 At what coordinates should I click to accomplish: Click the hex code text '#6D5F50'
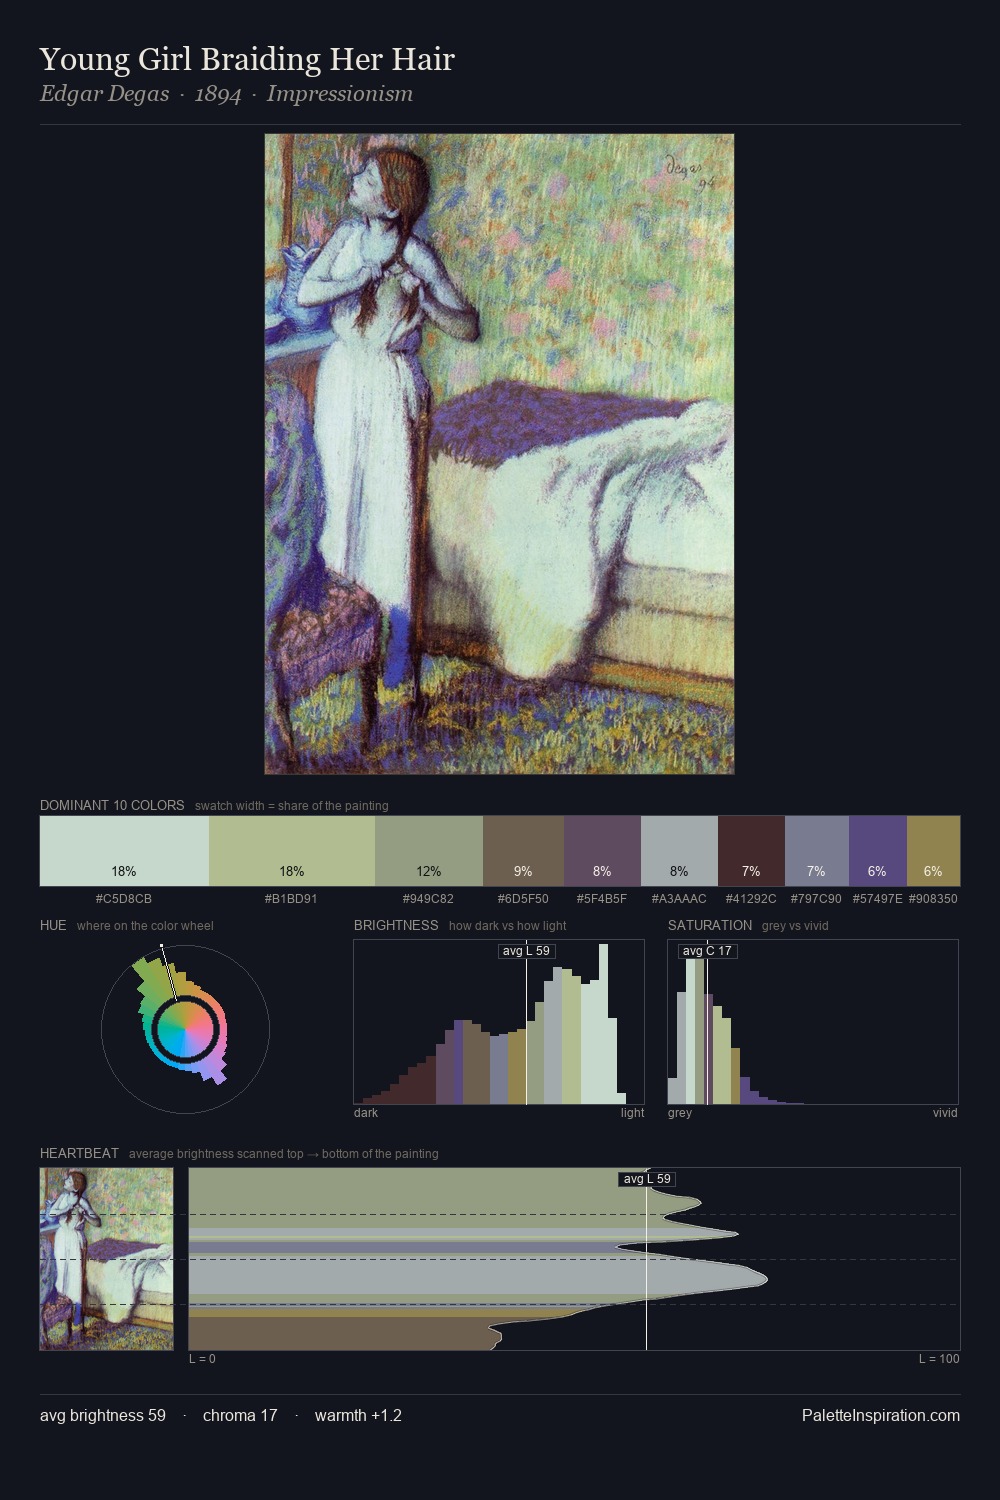pyautogui.click(x=523, y=899)
